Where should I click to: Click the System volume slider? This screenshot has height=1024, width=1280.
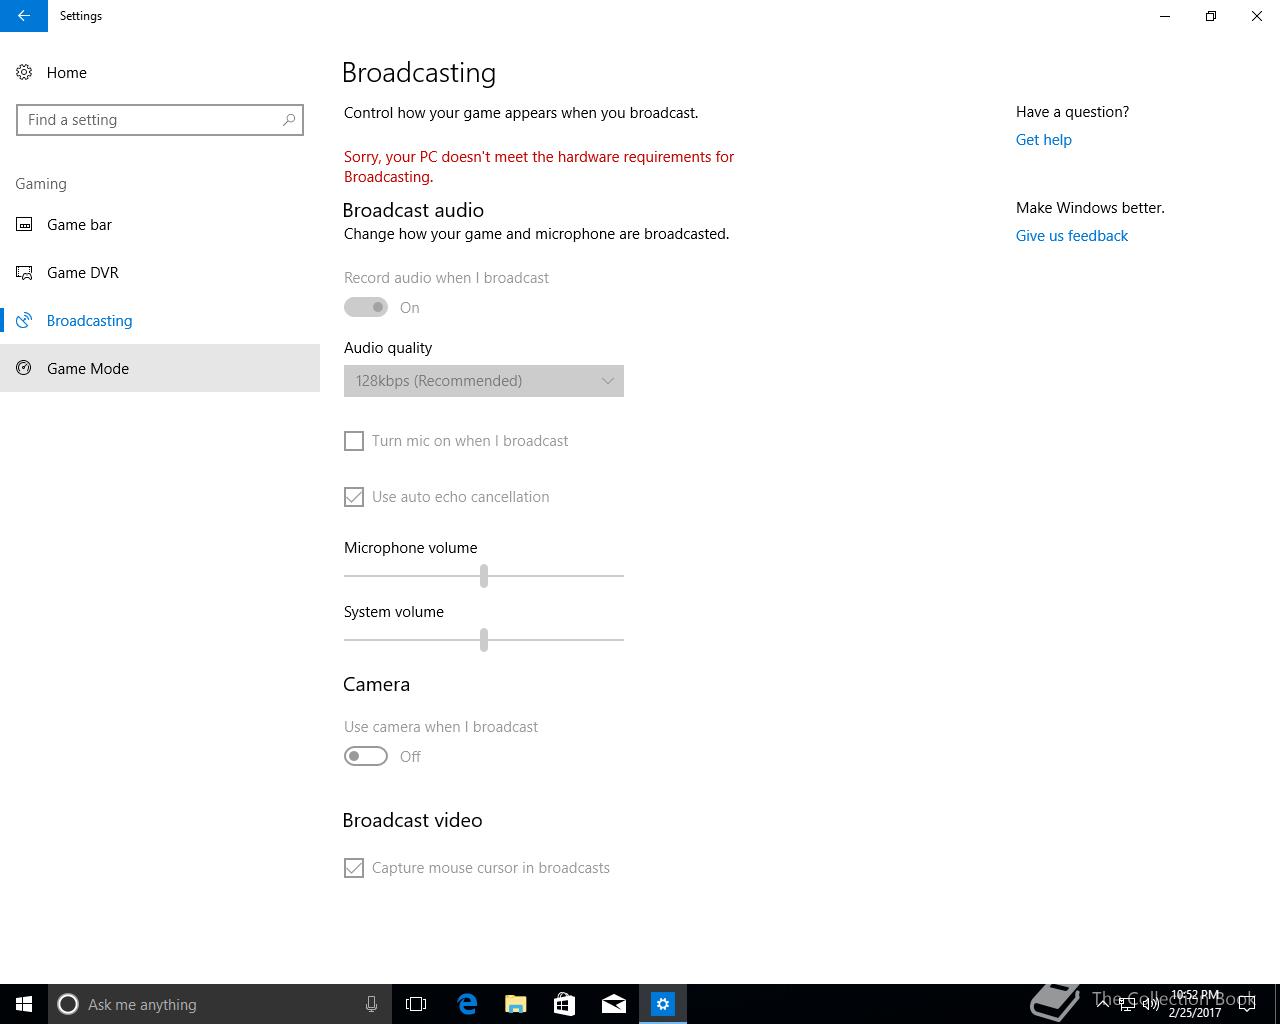[484, 640]
